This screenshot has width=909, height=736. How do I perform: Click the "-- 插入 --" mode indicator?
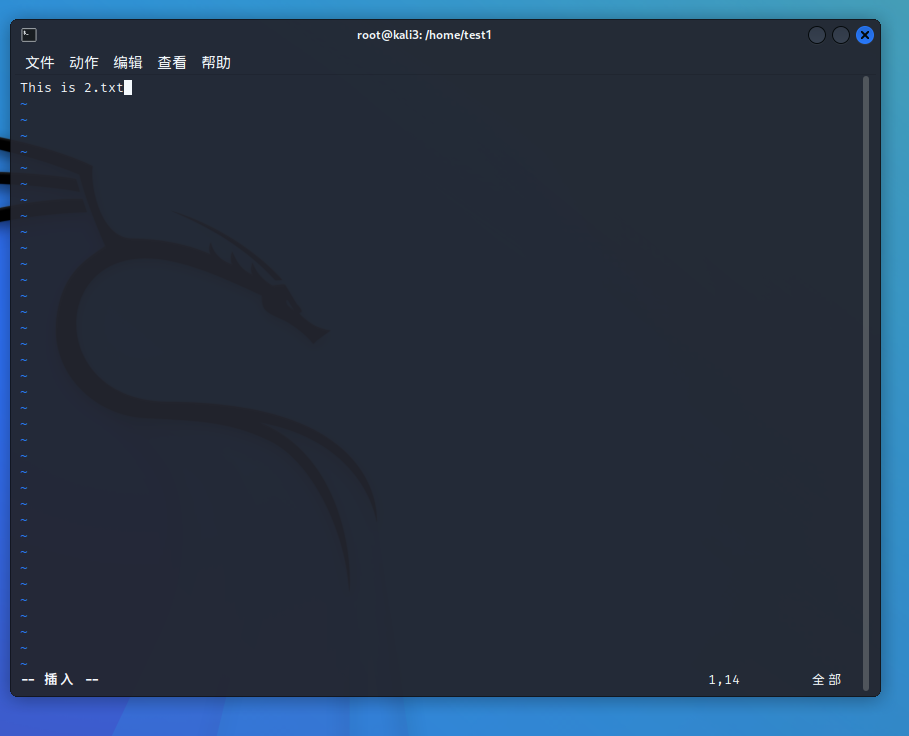pyautogui.click(x=60, y=679)
